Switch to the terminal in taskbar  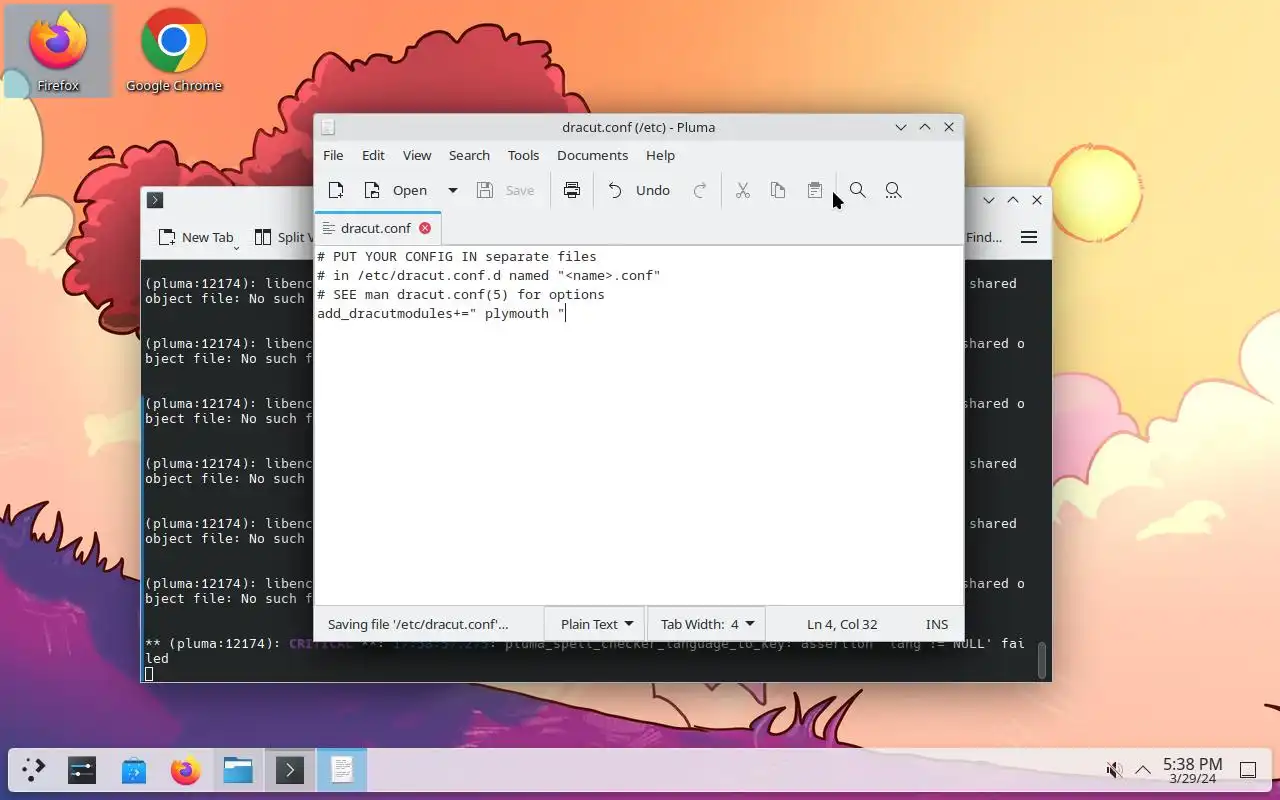click(x=290, y=770)
